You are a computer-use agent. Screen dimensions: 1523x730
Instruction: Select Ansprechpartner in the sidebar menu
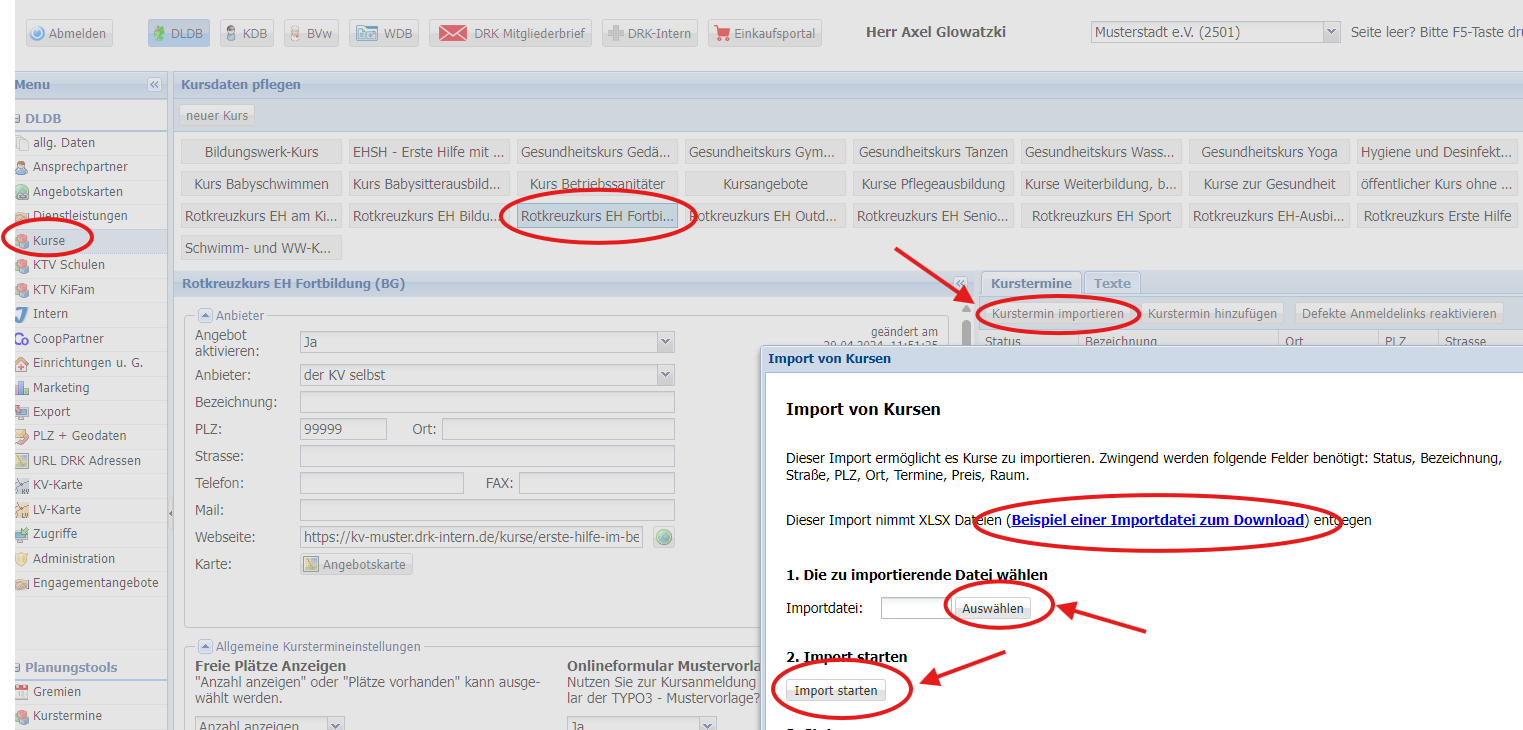80,167
